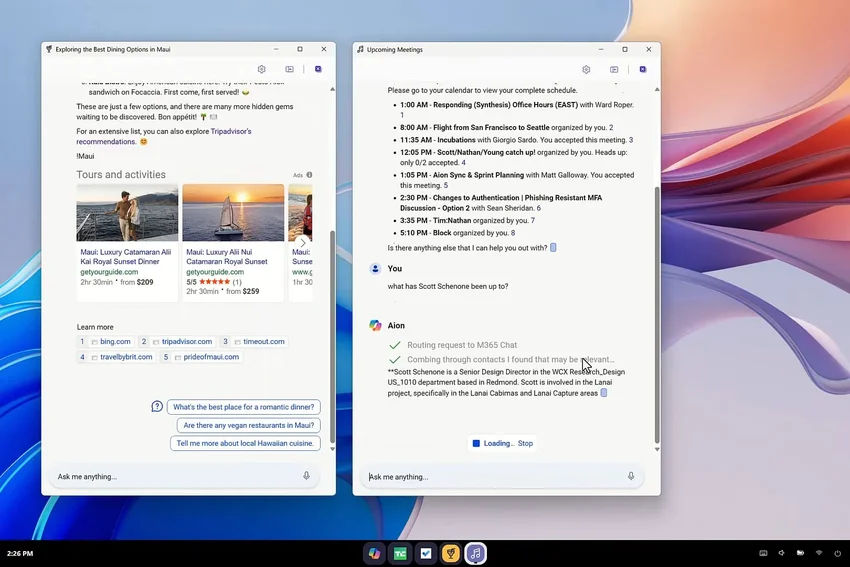The height and width of the screenshot is (567, 850).
Task: Click the couple on boat tour thumbnail
Action: click(127, 212)
